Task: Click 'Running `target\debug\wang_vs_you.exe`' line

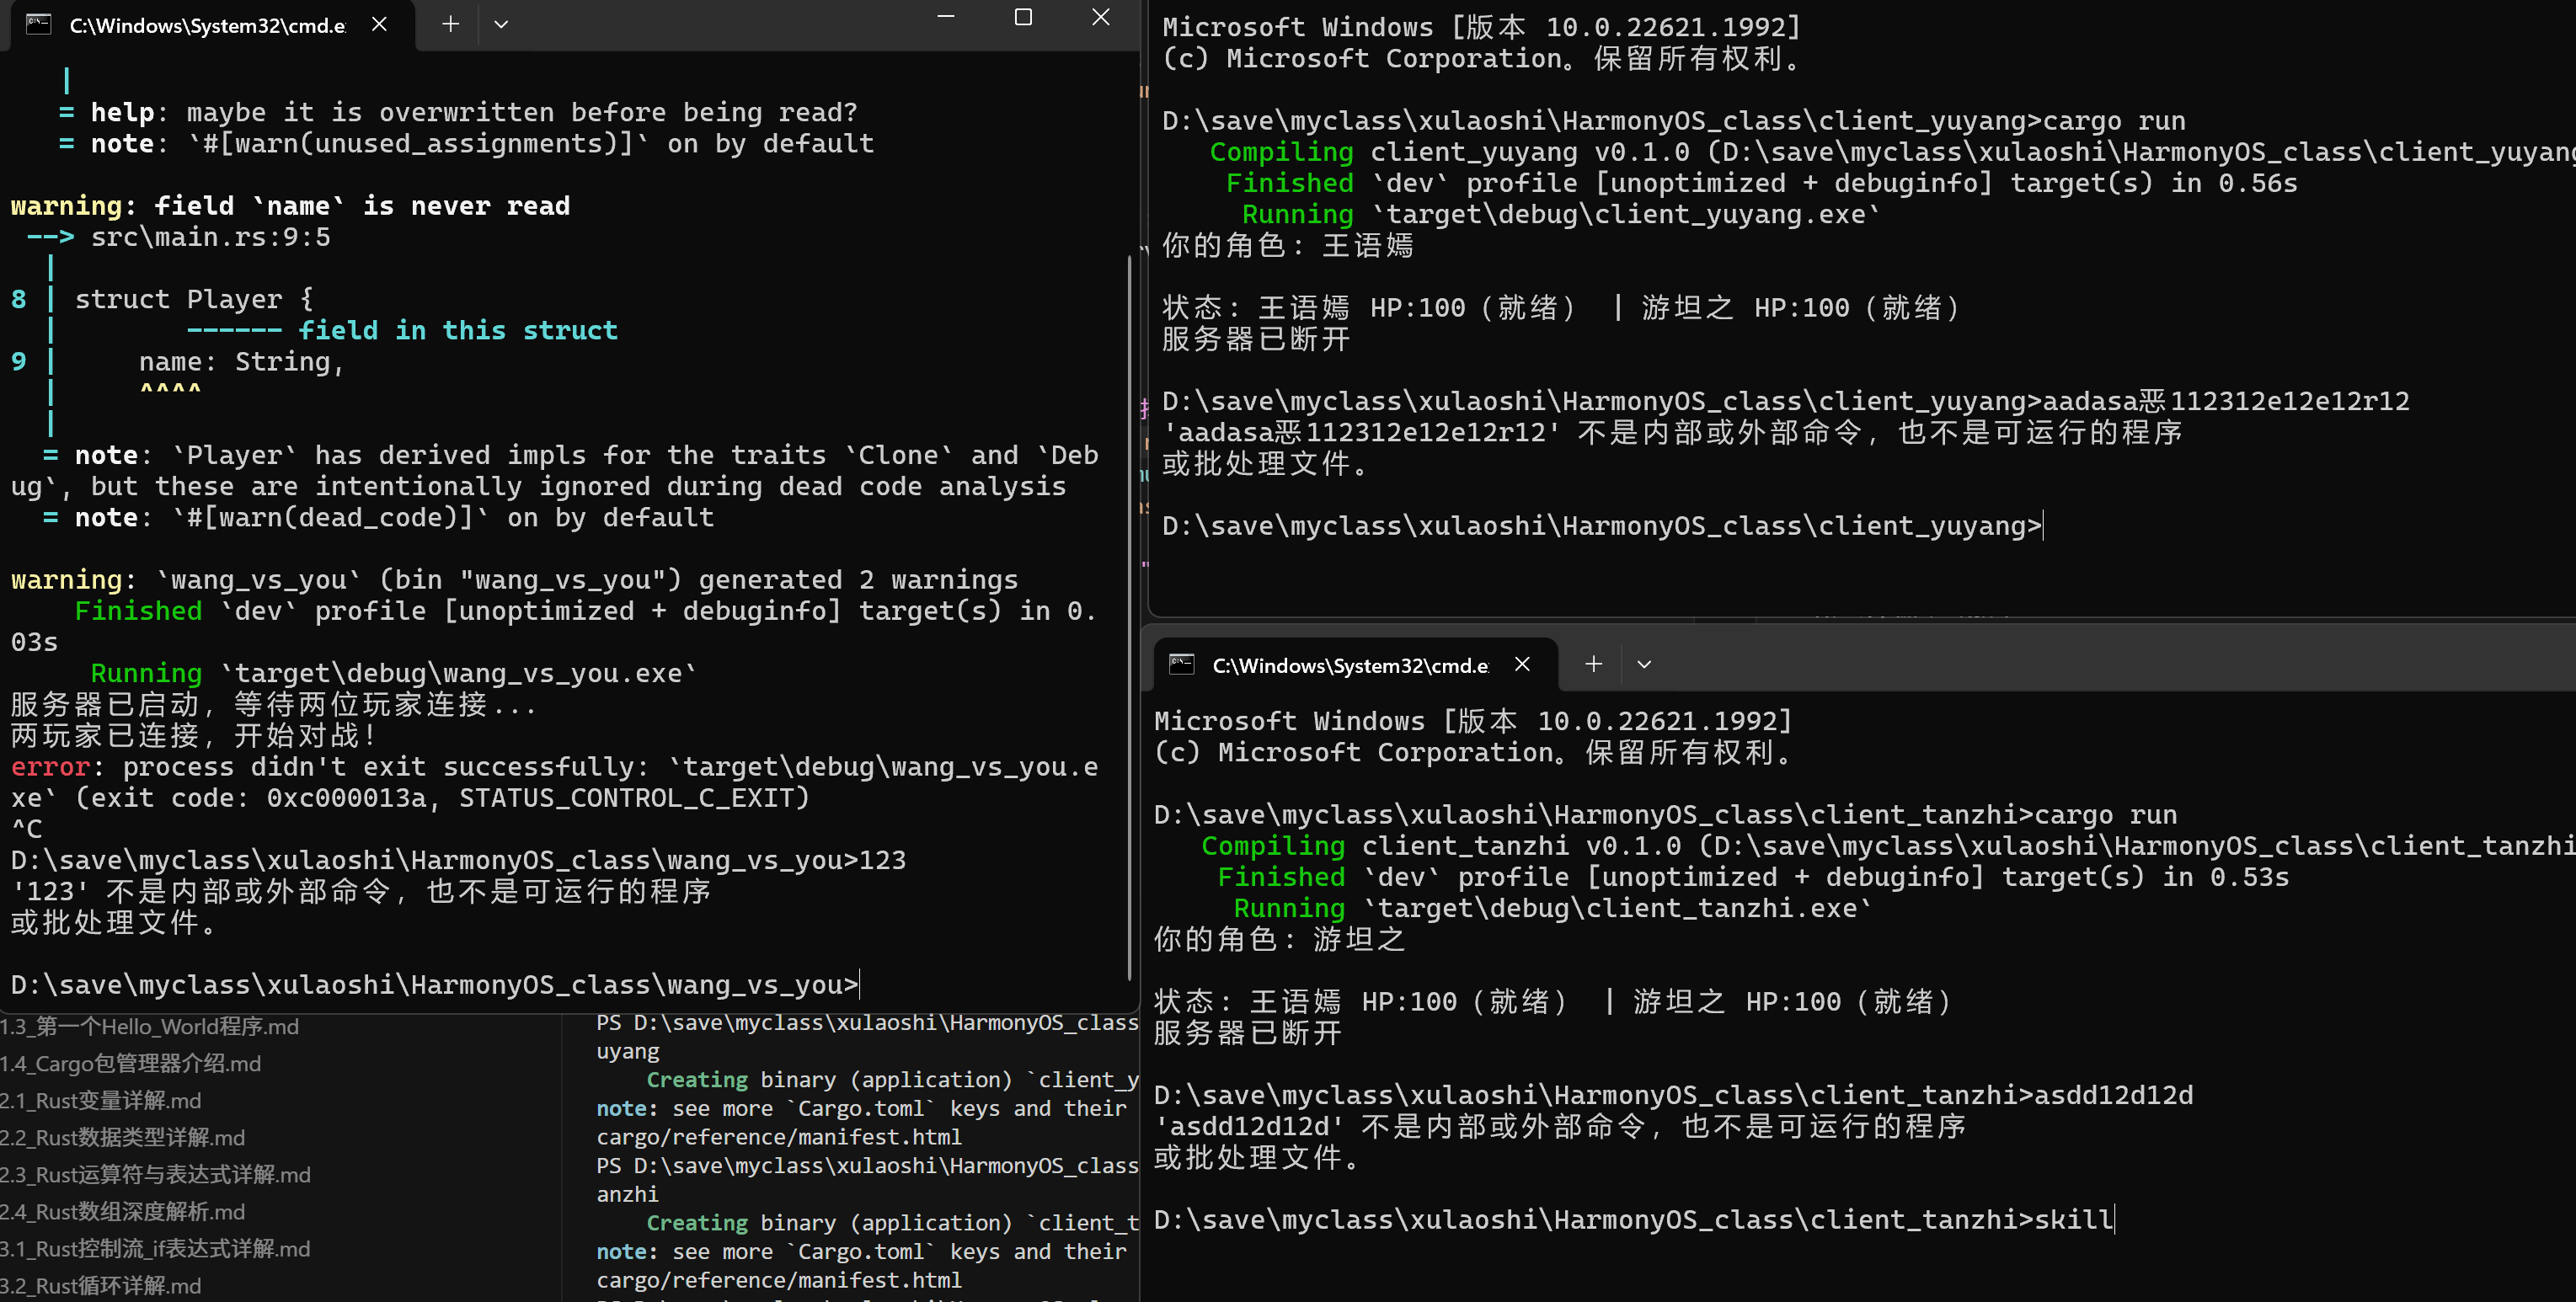Action: [x=393, y=673]
